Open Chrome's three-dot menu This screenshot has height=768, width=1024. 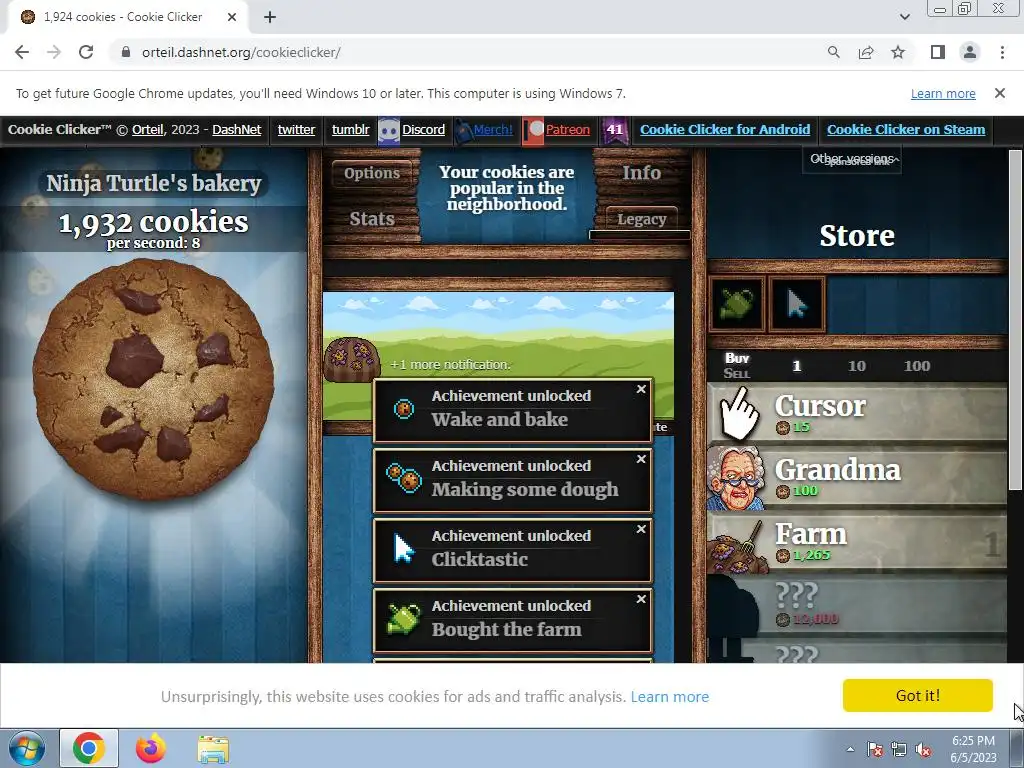1002,52
